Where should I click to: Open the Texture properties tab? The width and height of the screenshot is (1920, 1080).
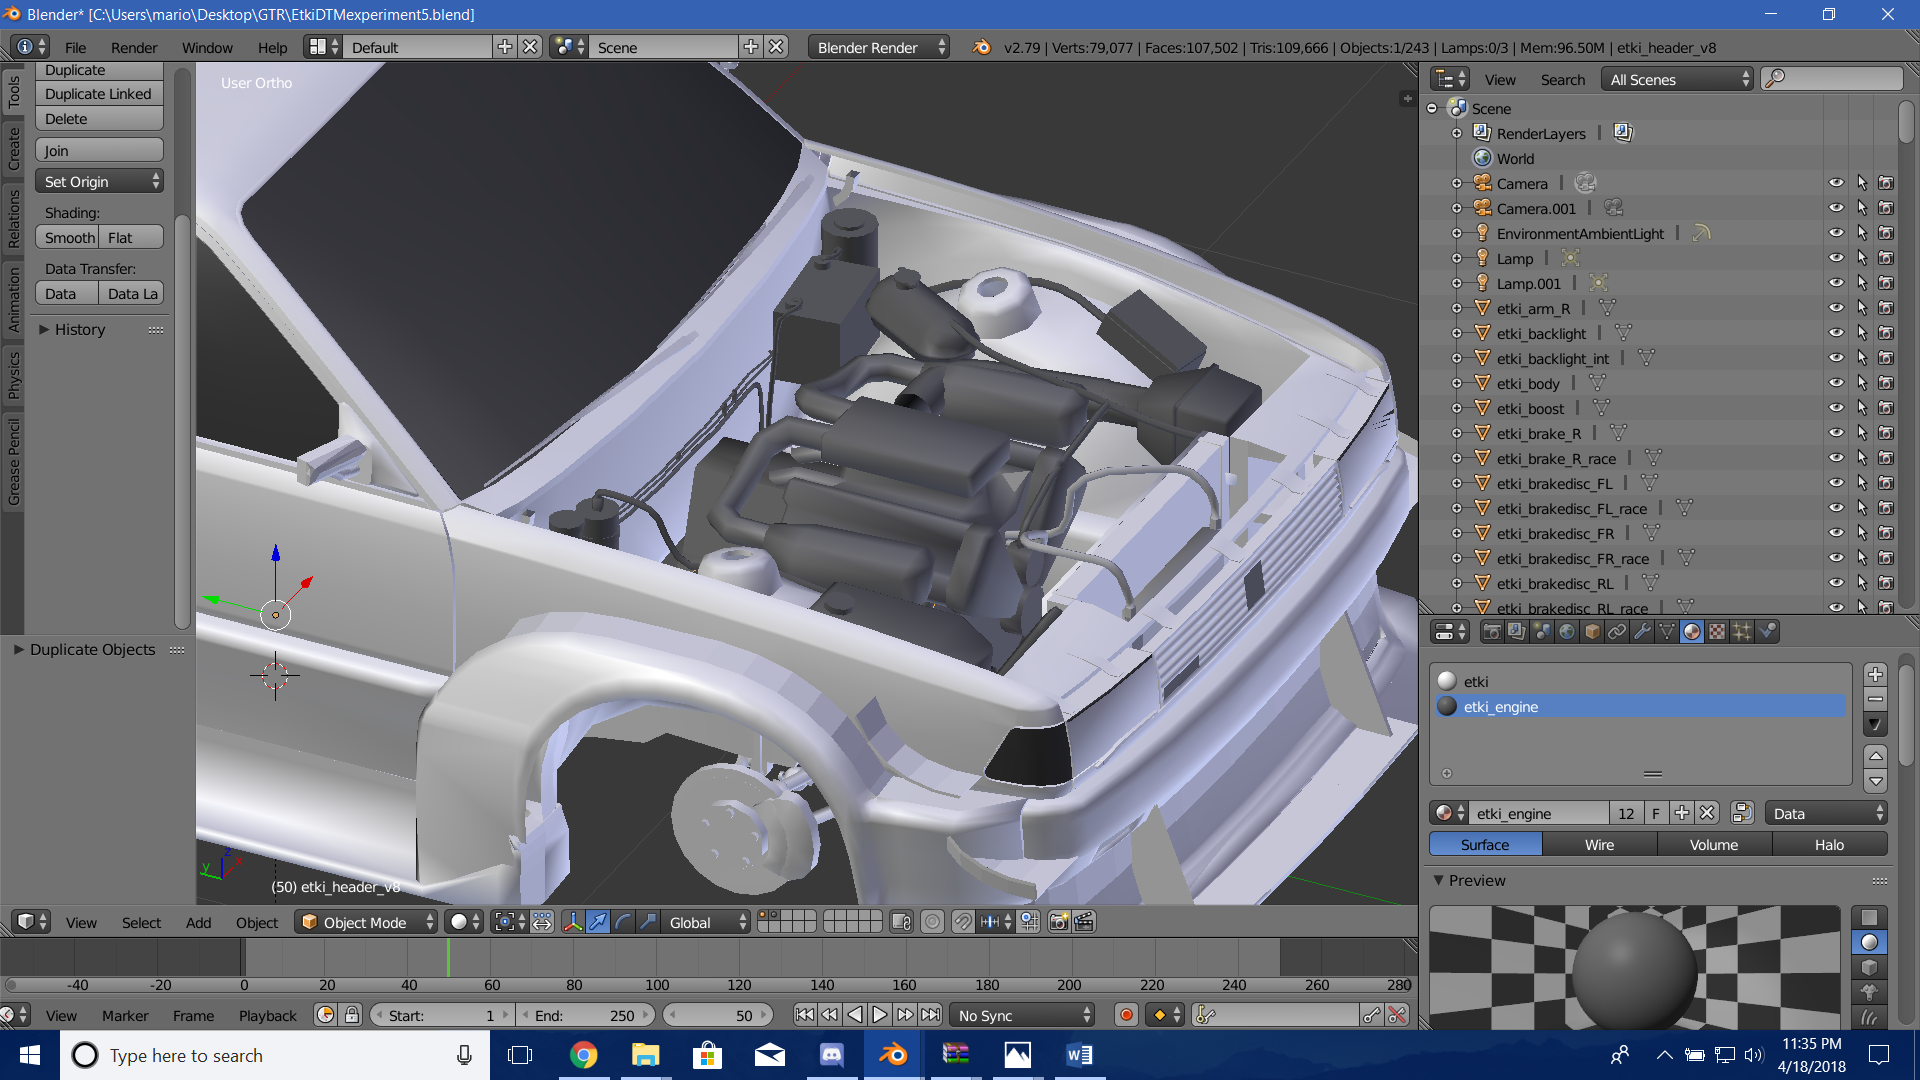pyautogui.click(x=1717, y=632)
